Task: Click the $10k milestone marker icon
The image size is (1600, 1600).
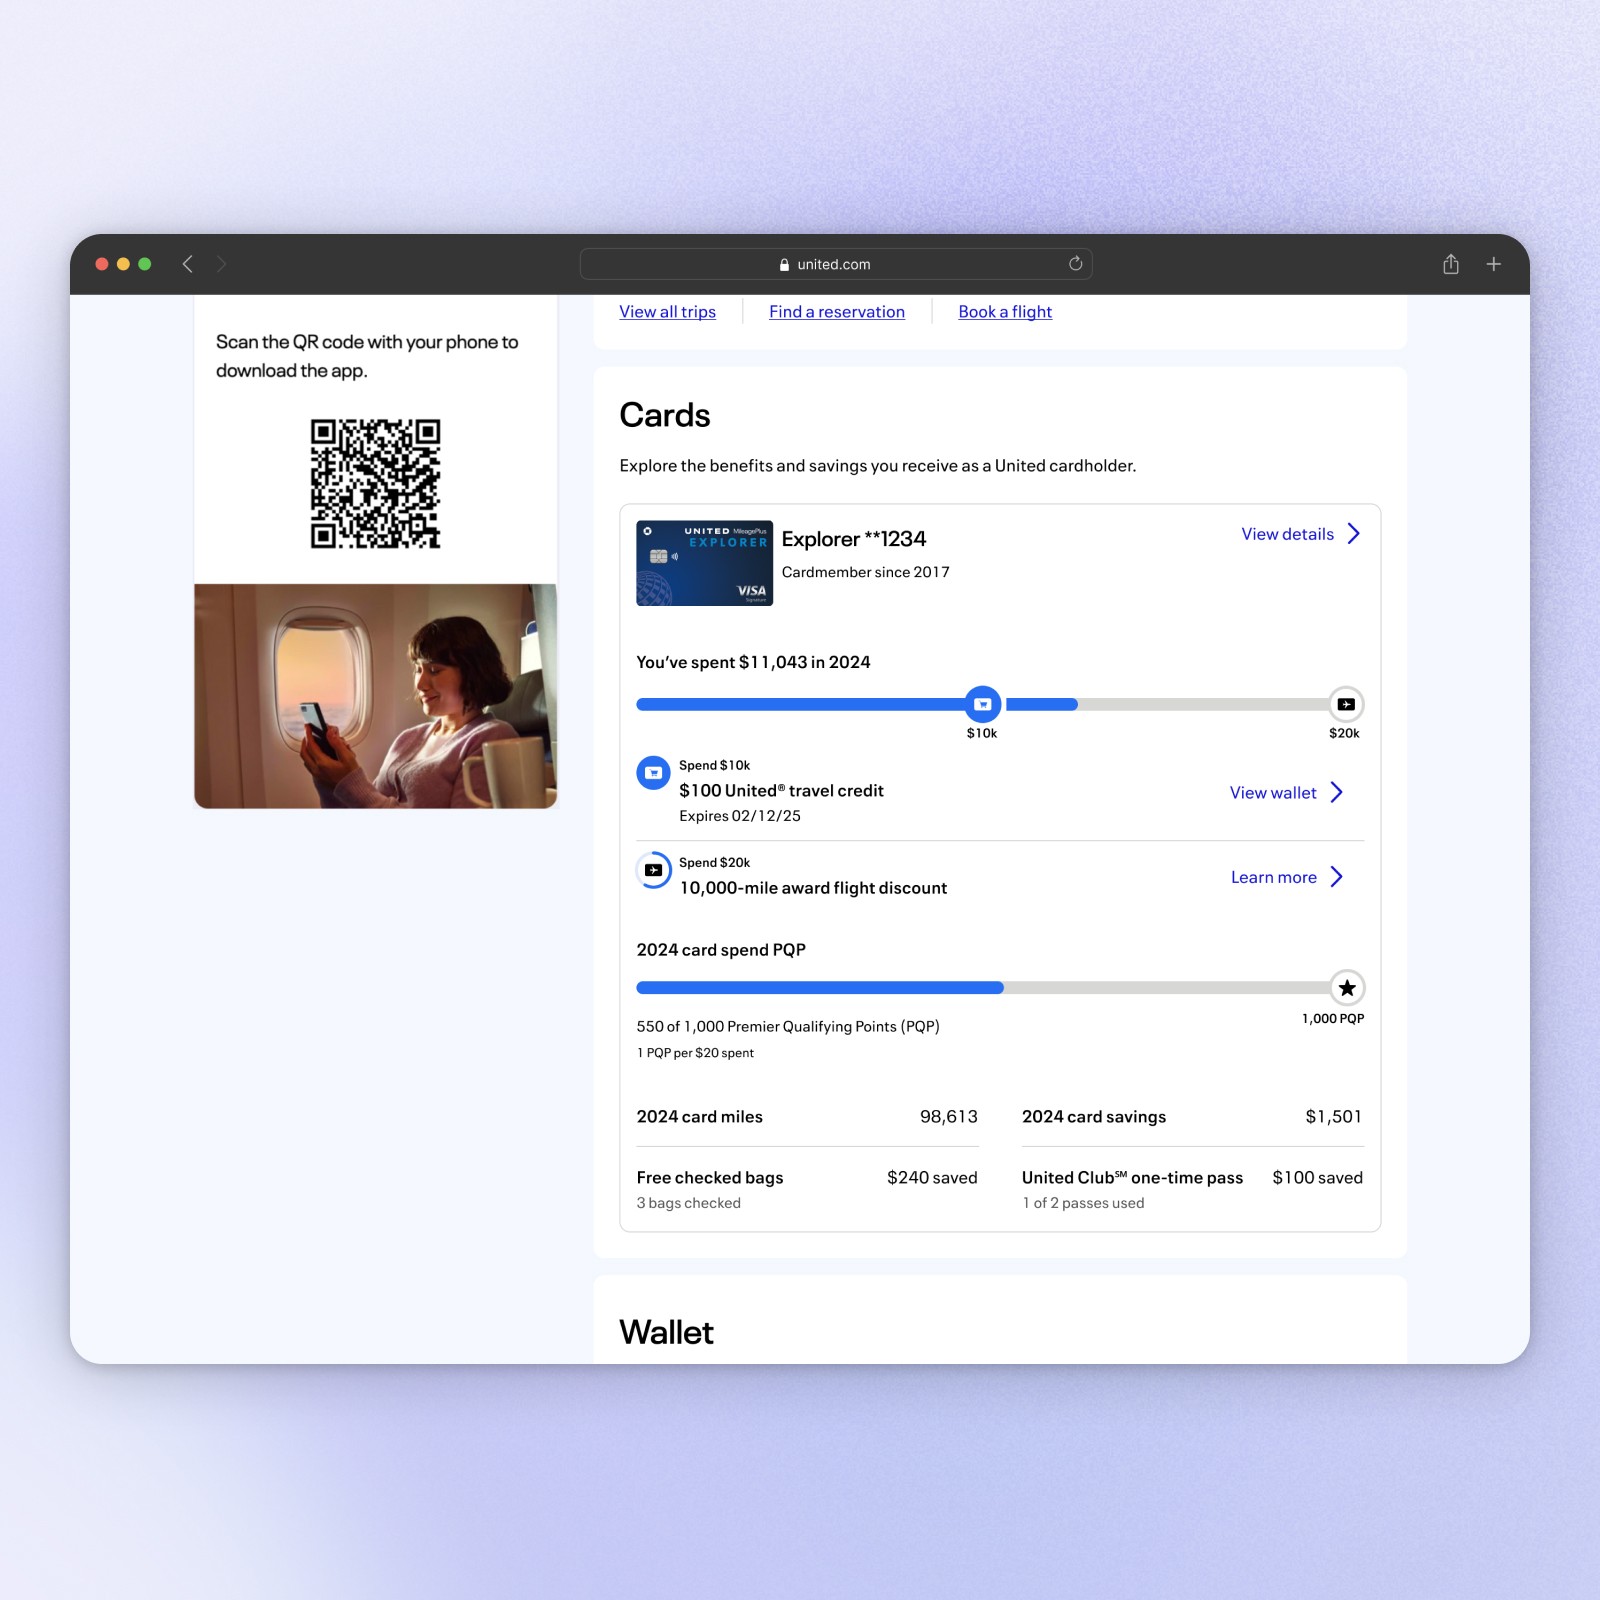Action: tap(983, 704)
